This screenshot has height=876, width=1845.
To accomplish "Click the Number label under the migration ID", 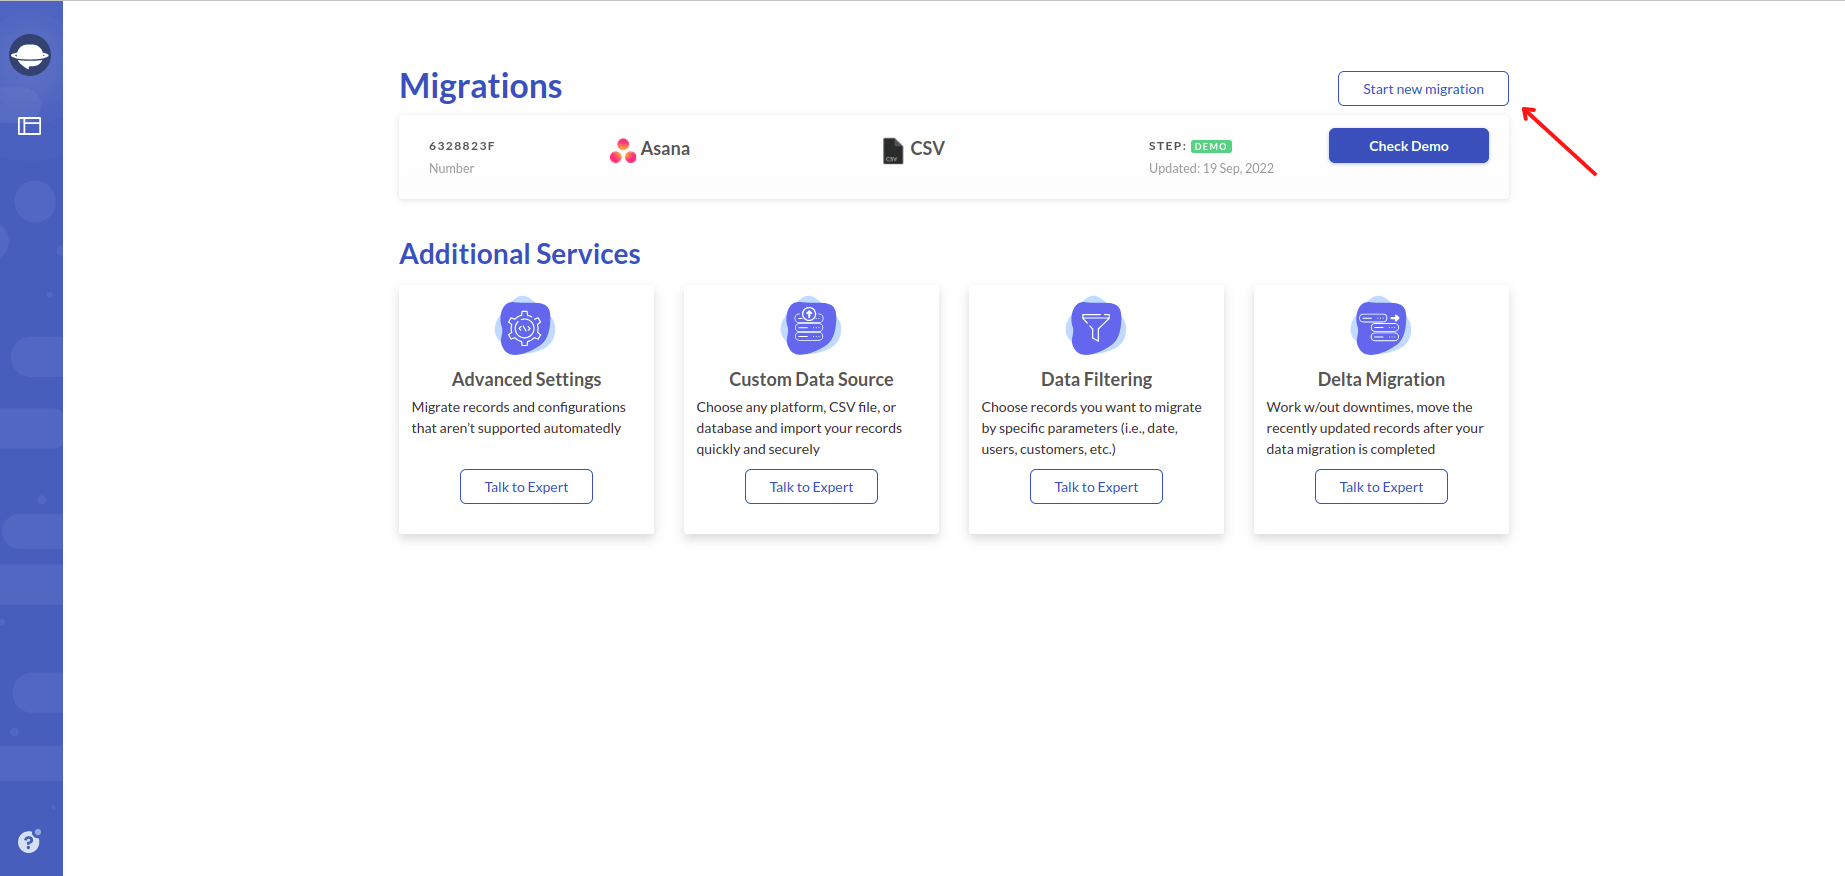I will [x=451, y=168].
